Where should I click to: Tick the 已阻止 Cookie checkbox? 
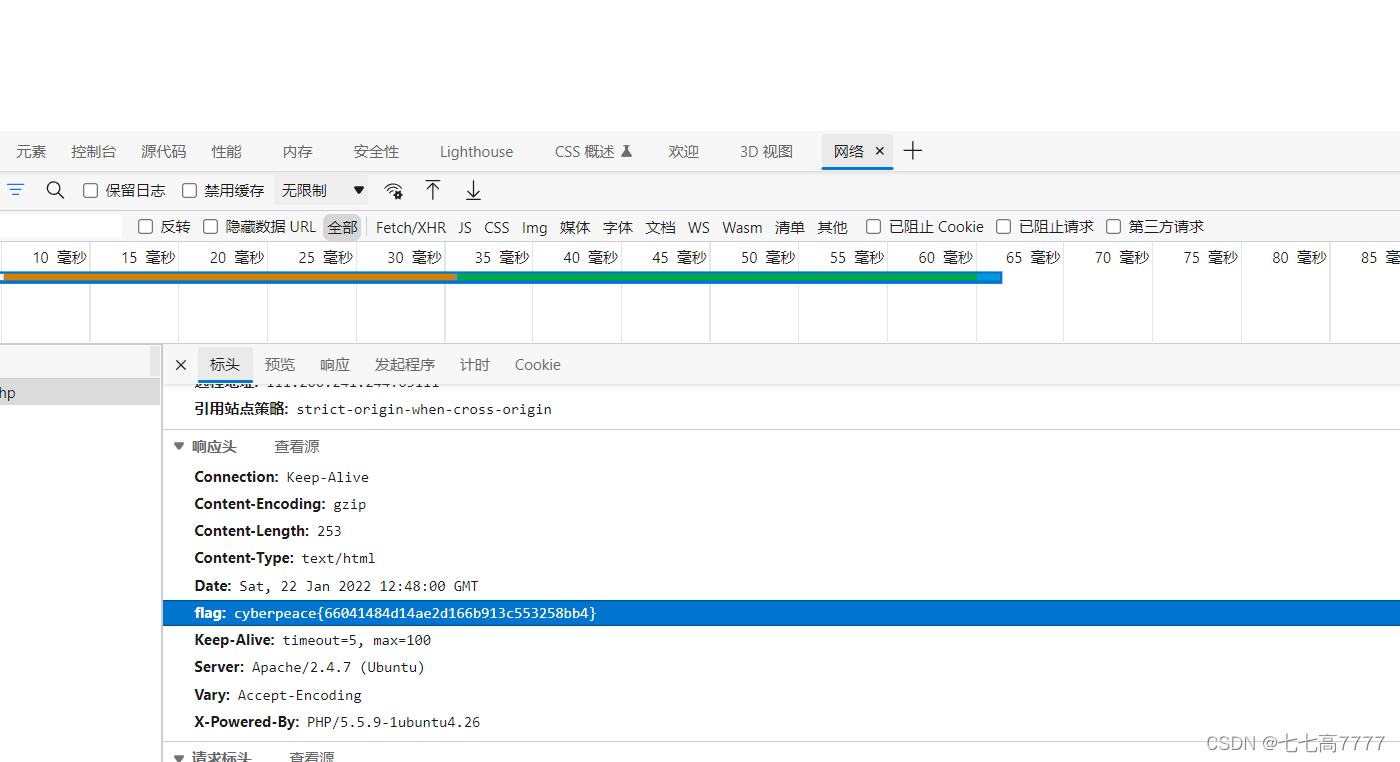[873, 227]
